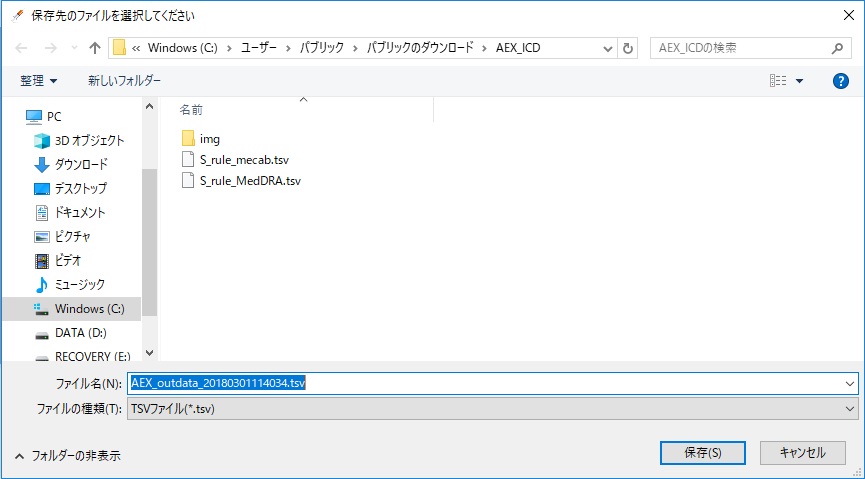Open recent locations dropdown arrow
The height and width of the screenshot is (479, 865).
(x=74, y=49)
